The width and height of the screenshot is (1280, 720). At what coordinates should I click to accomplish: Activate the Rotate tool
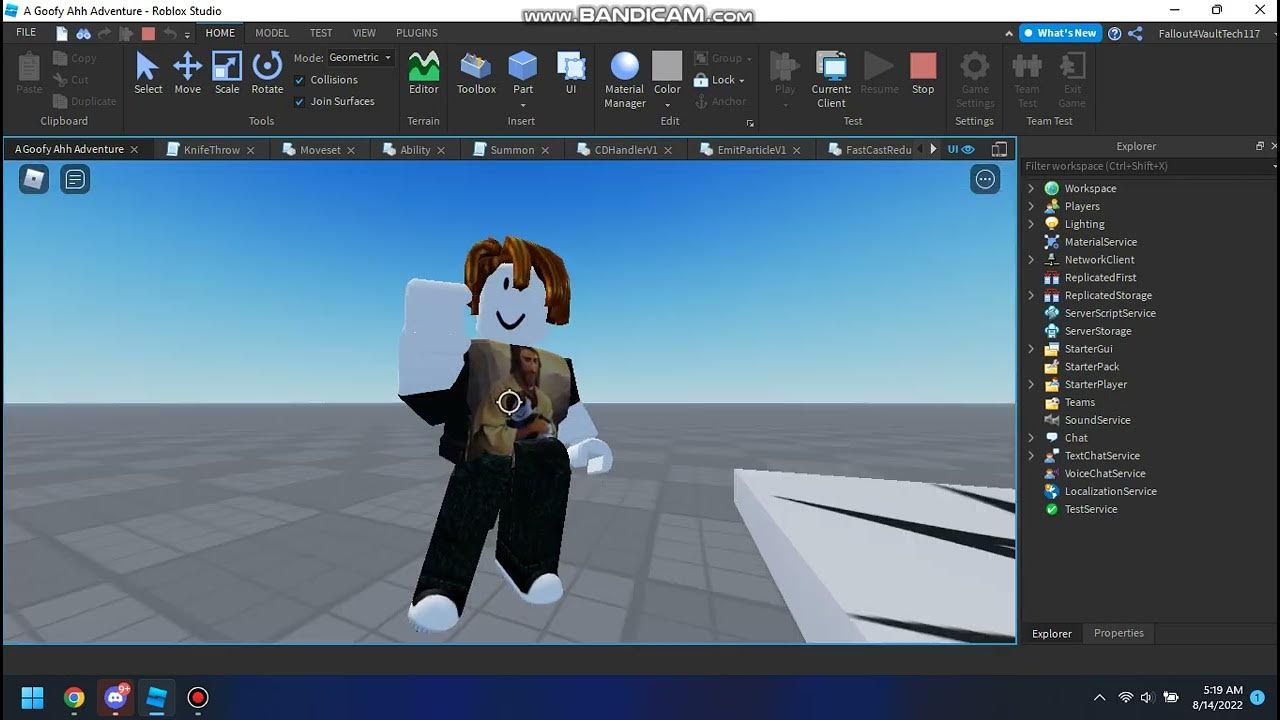tap(267, 74)
